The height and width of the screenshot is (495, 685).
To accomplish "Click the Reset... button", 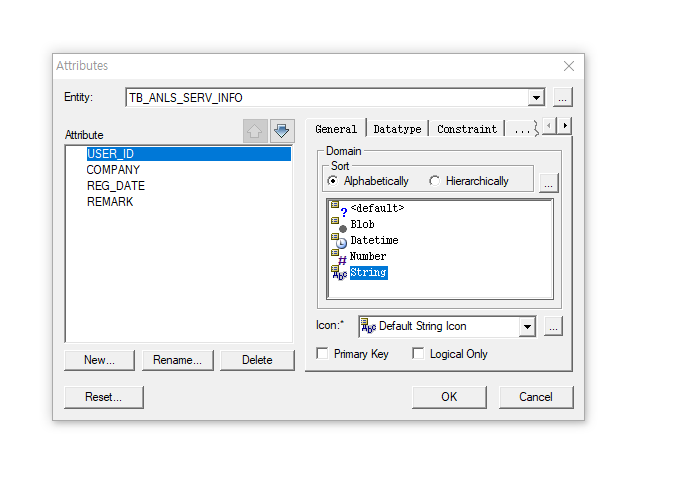I will click(104, 397).
